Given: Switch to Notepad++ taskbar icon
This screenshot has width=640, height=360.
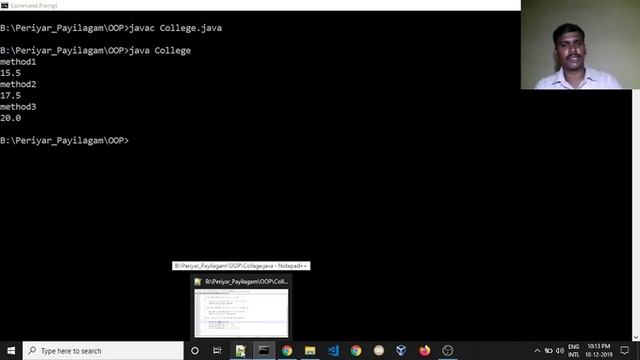Looking at the screenshot, I should point(240,351).
